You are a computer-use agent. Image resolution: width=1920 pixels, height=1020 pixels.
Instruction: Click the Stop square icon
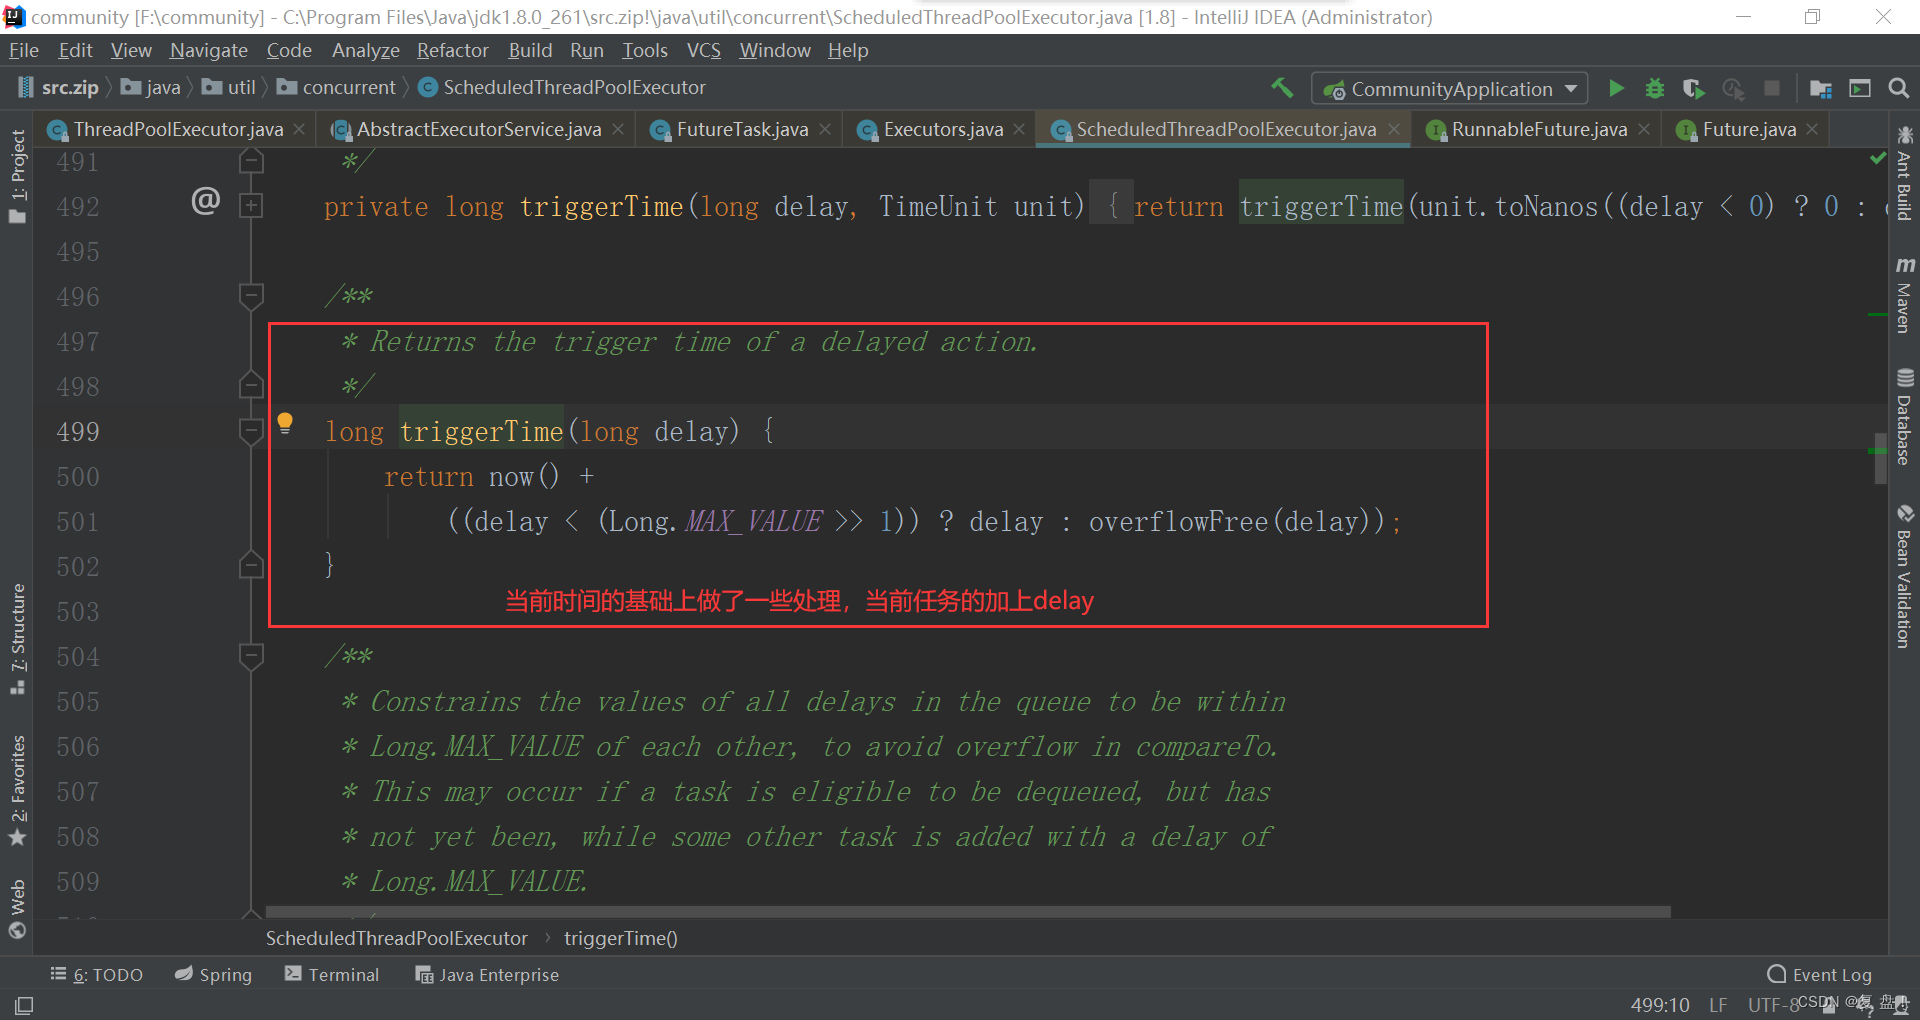1772,88
